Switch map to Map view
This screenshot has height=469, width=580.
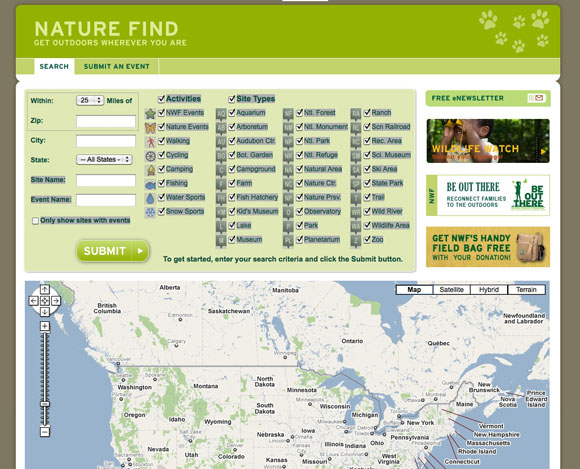pos(414,290)
